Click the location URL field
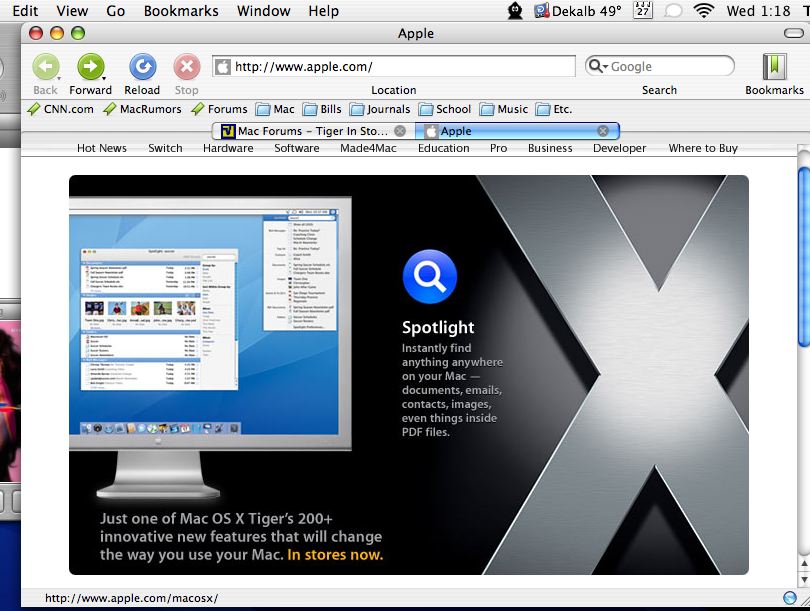Viewport: 810px width, 611px height. pyautogui.click(x=394, y=67)
